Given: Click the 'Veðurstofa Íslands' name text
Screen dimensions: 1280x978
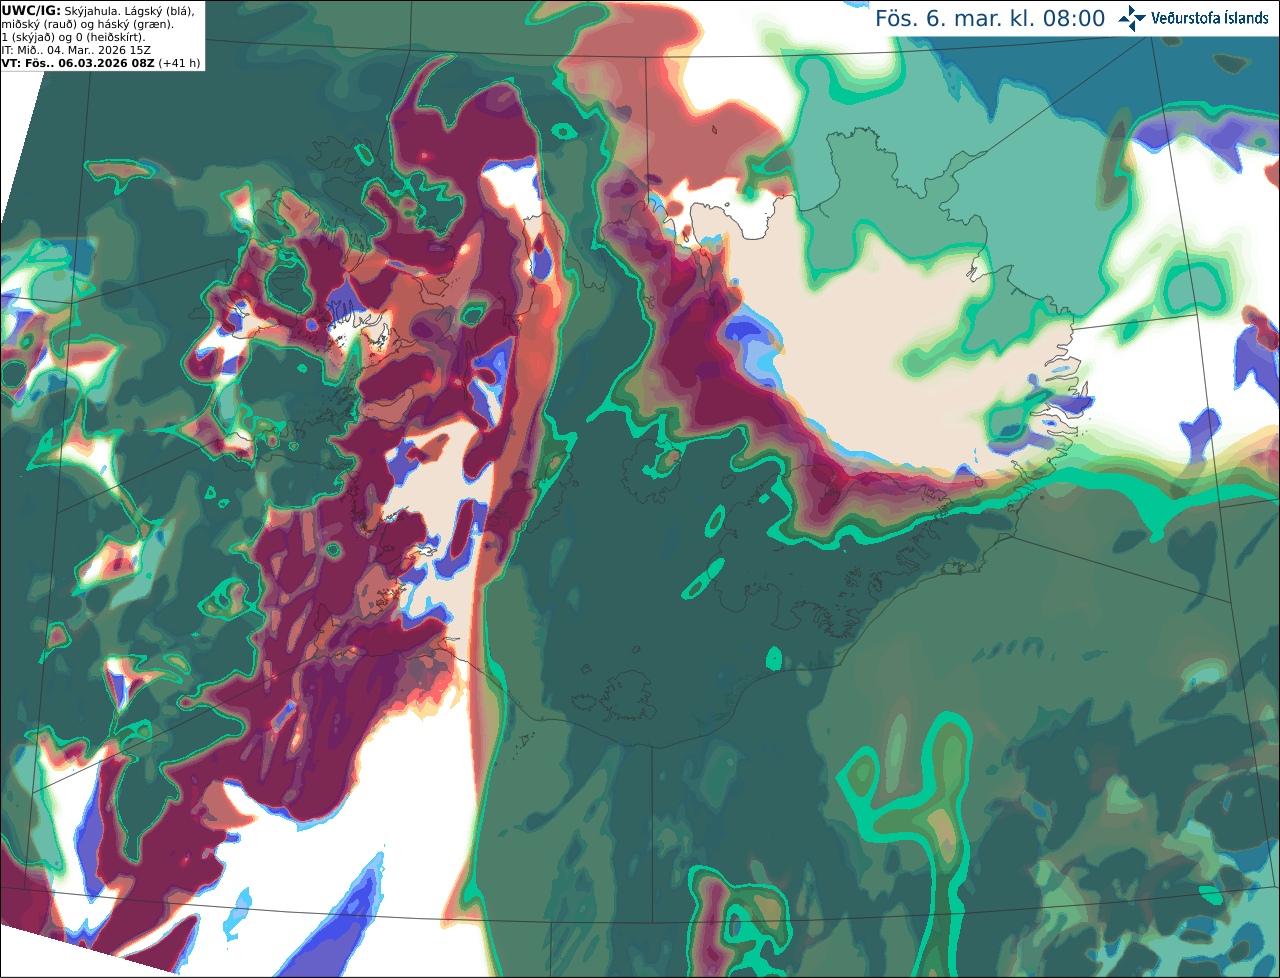Looking at the screenshot, I should (1209, 18).
